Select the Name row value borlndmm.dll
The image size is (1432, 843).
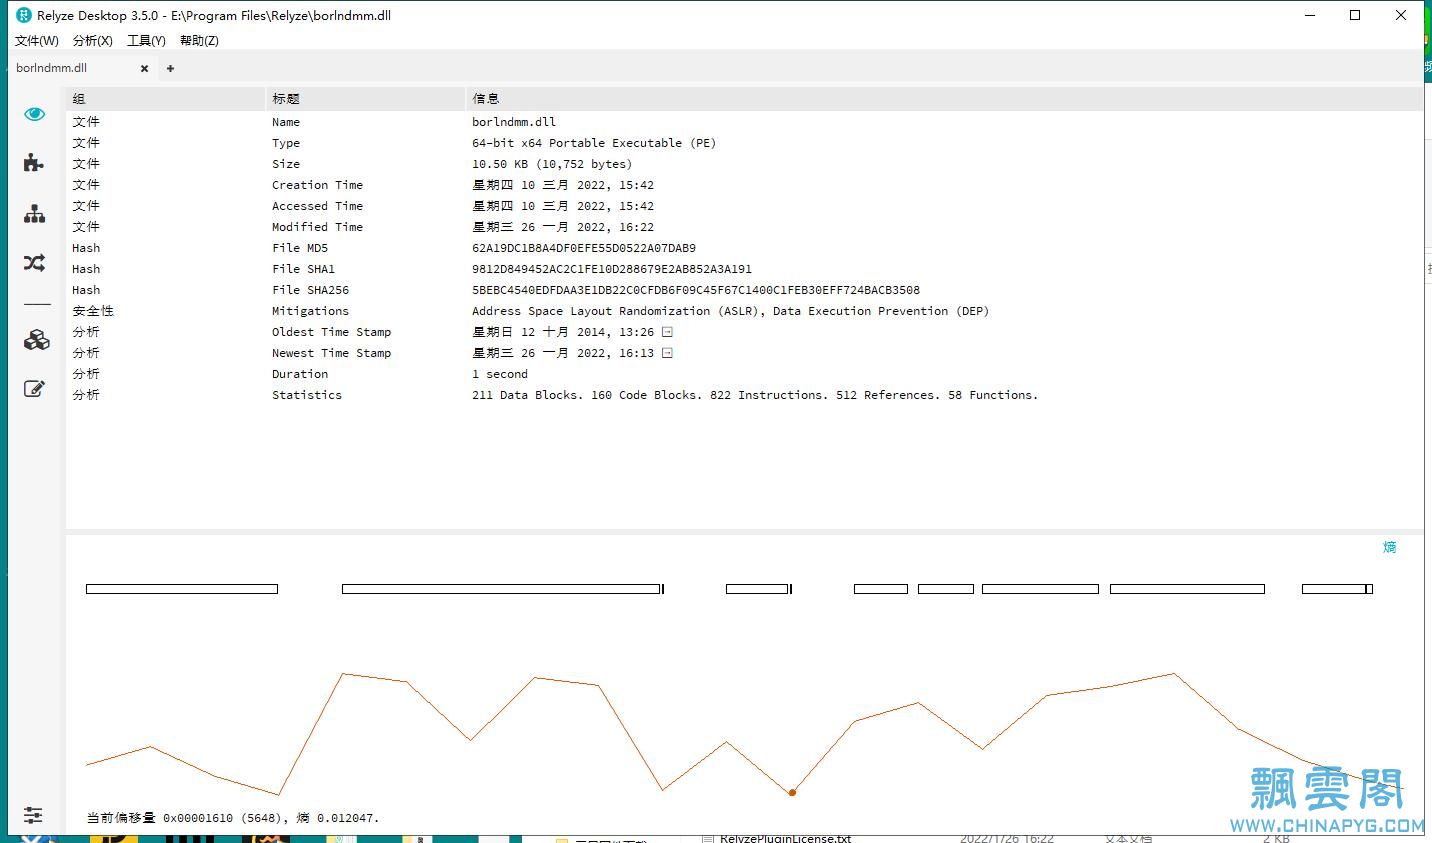(x=514, y=122)
